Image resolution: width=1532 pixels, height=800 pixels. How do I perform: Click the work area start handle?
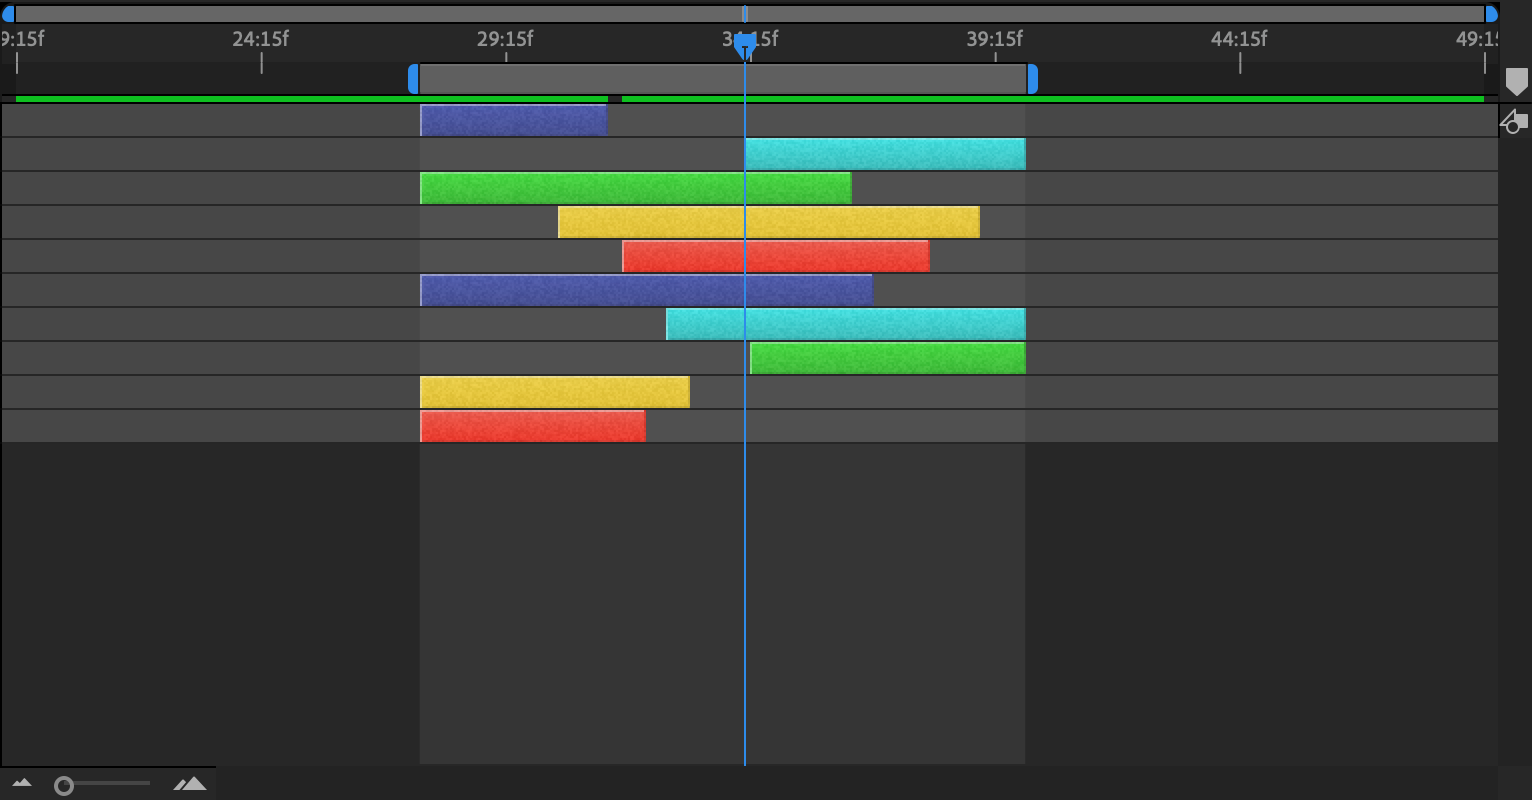(414, 80)
